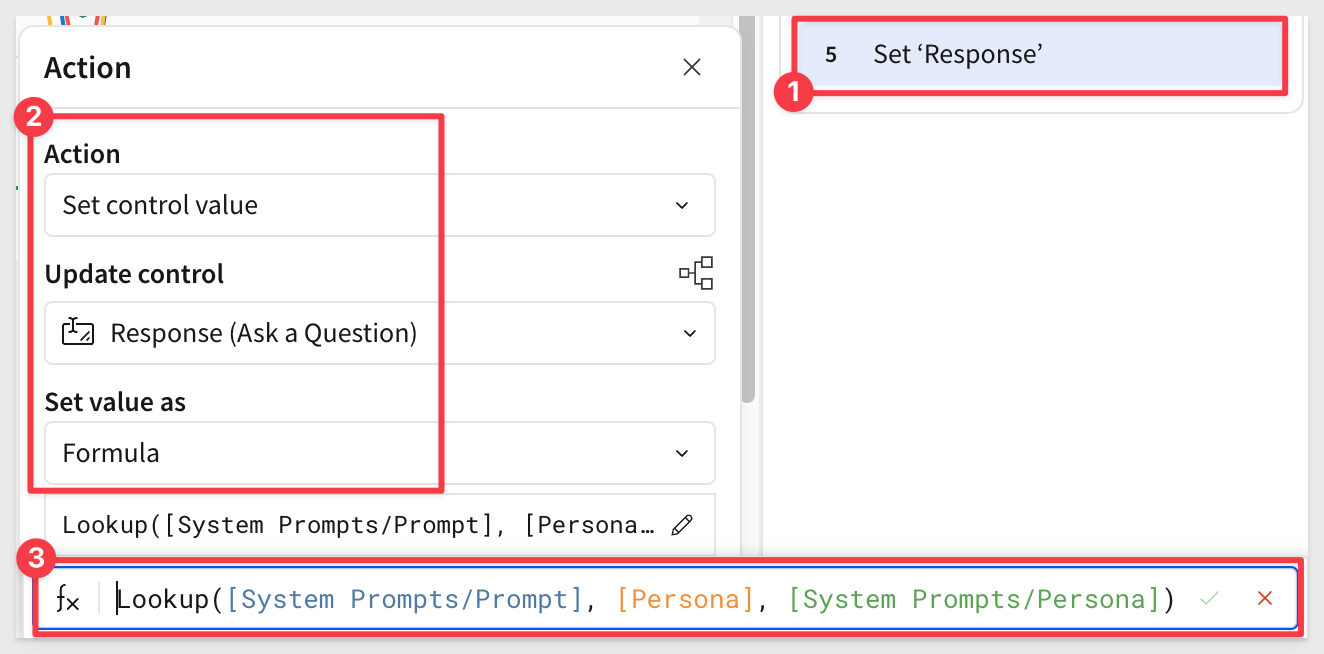Image resolution: width=1324 pixels, height=654 pixels.
Task: Click the blue [System Prompts/Prompt] reference
Action: click(x=405, y=600)
